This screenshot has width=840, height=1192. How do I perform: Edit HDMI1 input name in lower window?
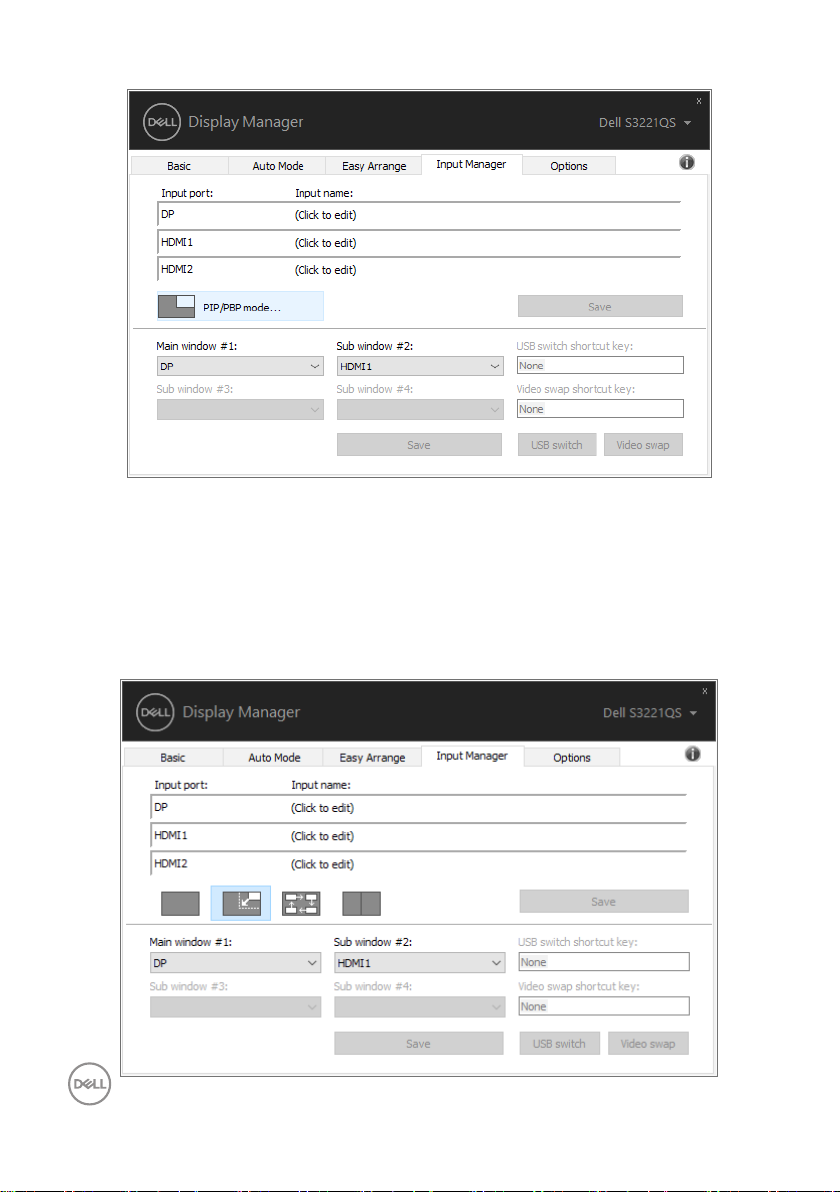coord(322,836)
